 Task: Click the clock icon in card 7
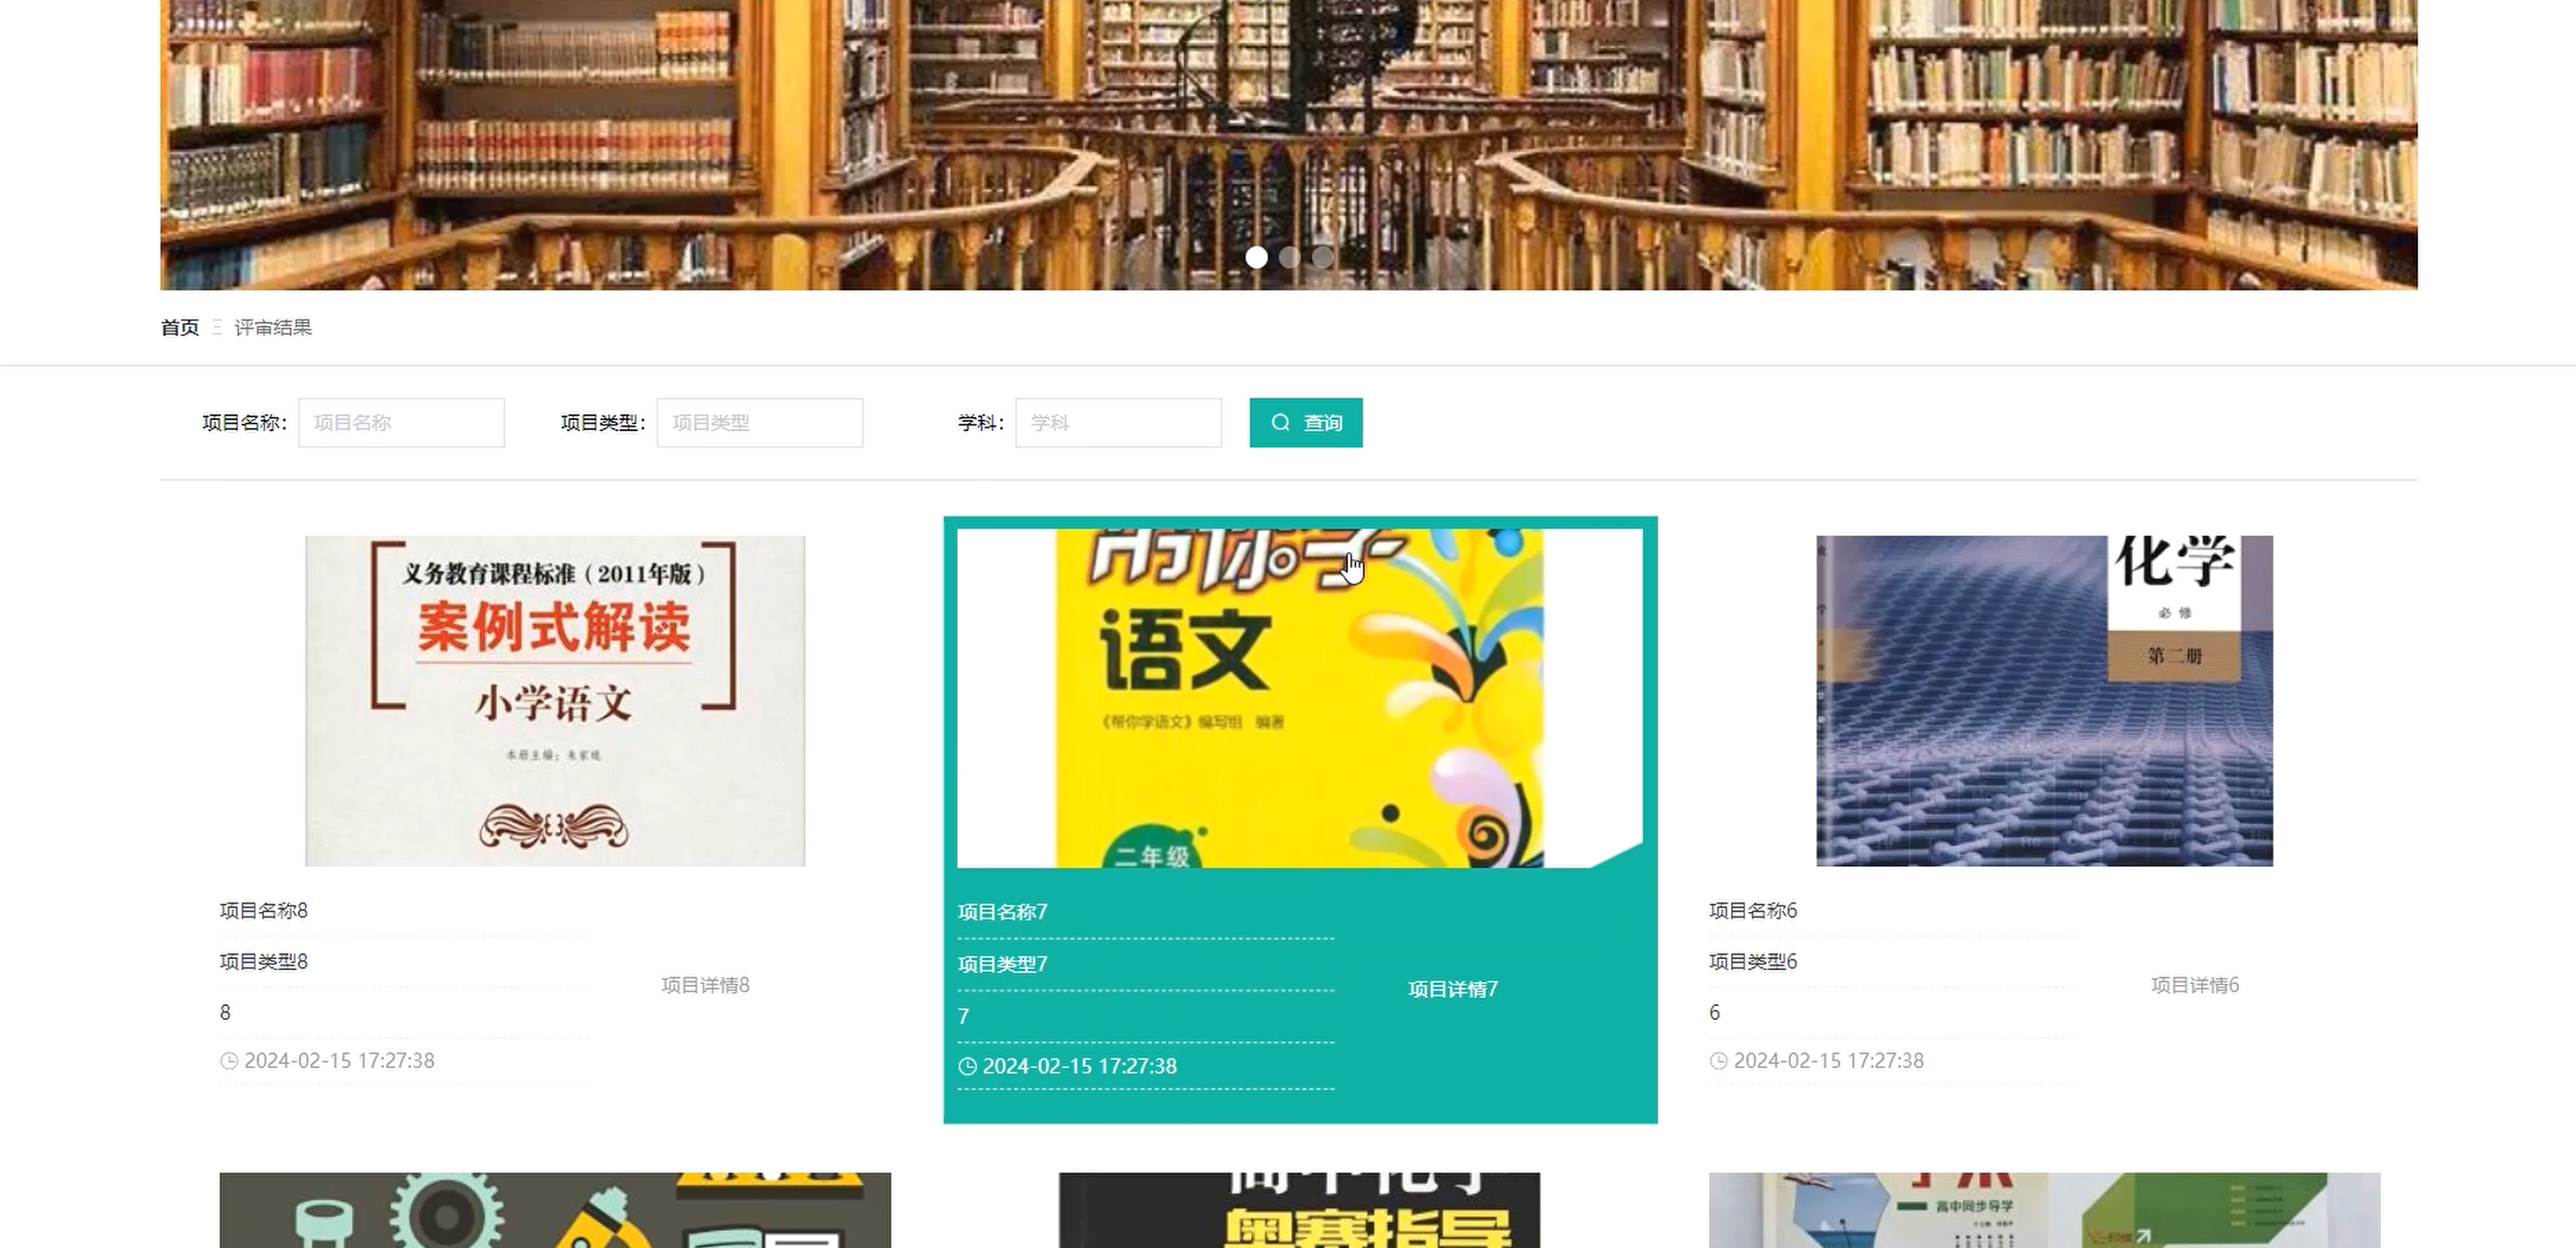click(967, 1066)
